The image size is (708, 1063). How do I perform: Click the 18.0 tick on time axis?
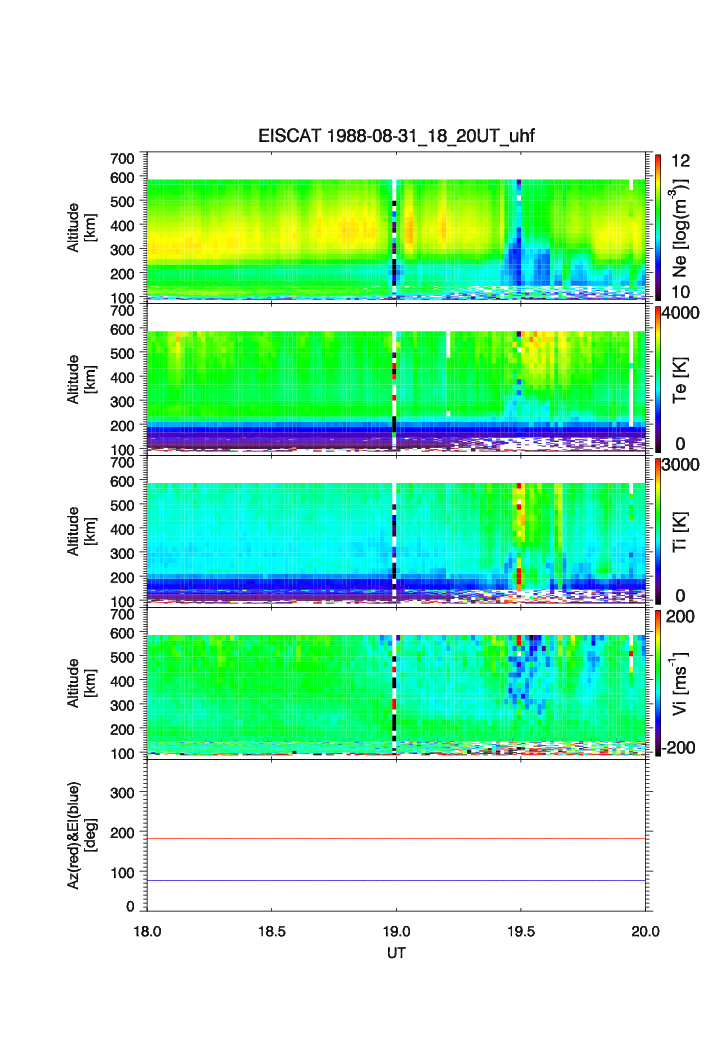(148, 931)
